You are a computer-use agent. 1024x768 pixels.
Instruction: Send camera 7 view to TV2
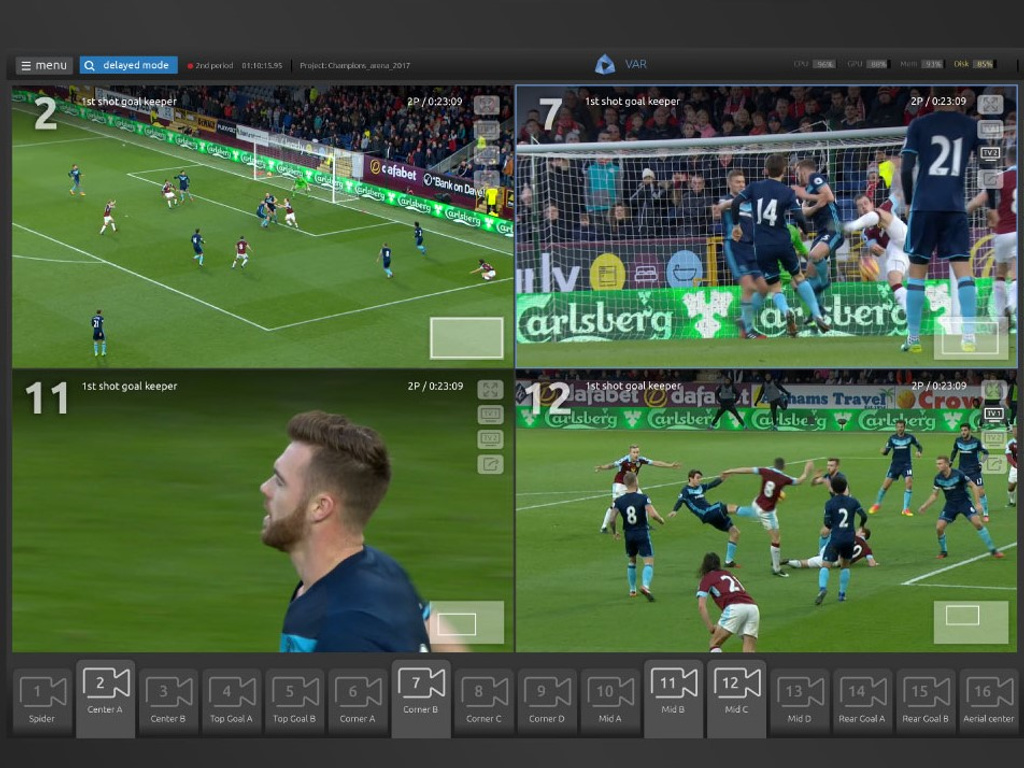[990, 154]
